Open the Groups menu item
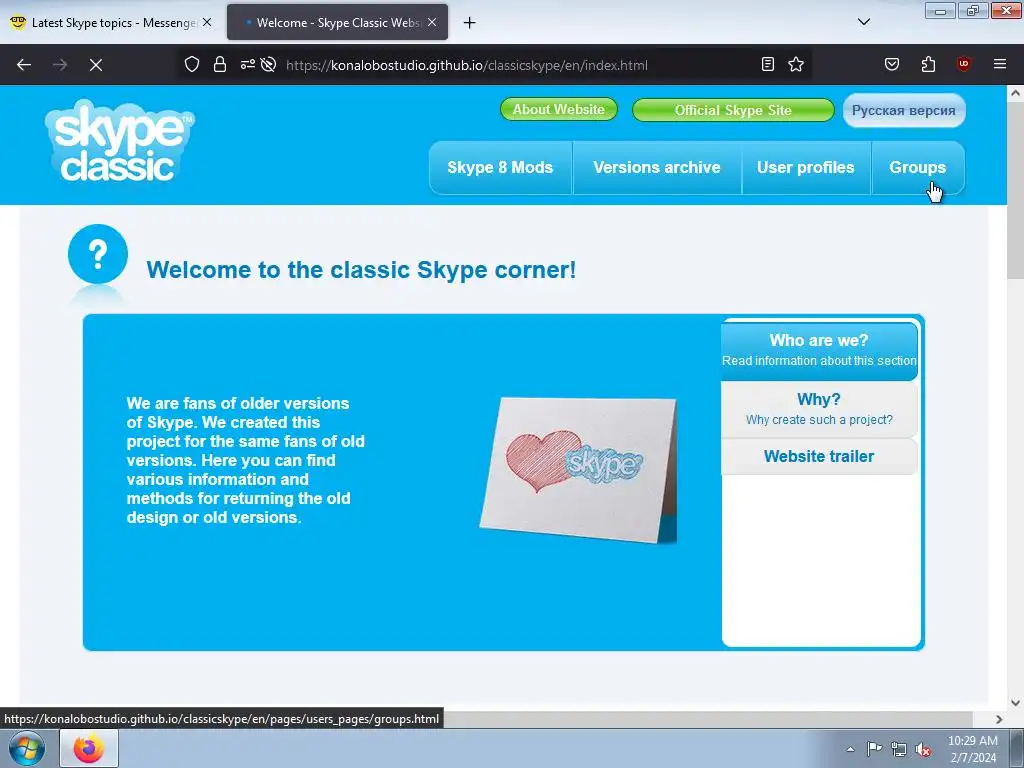Viewport: 1024px width, 768px height. (918, 168)
